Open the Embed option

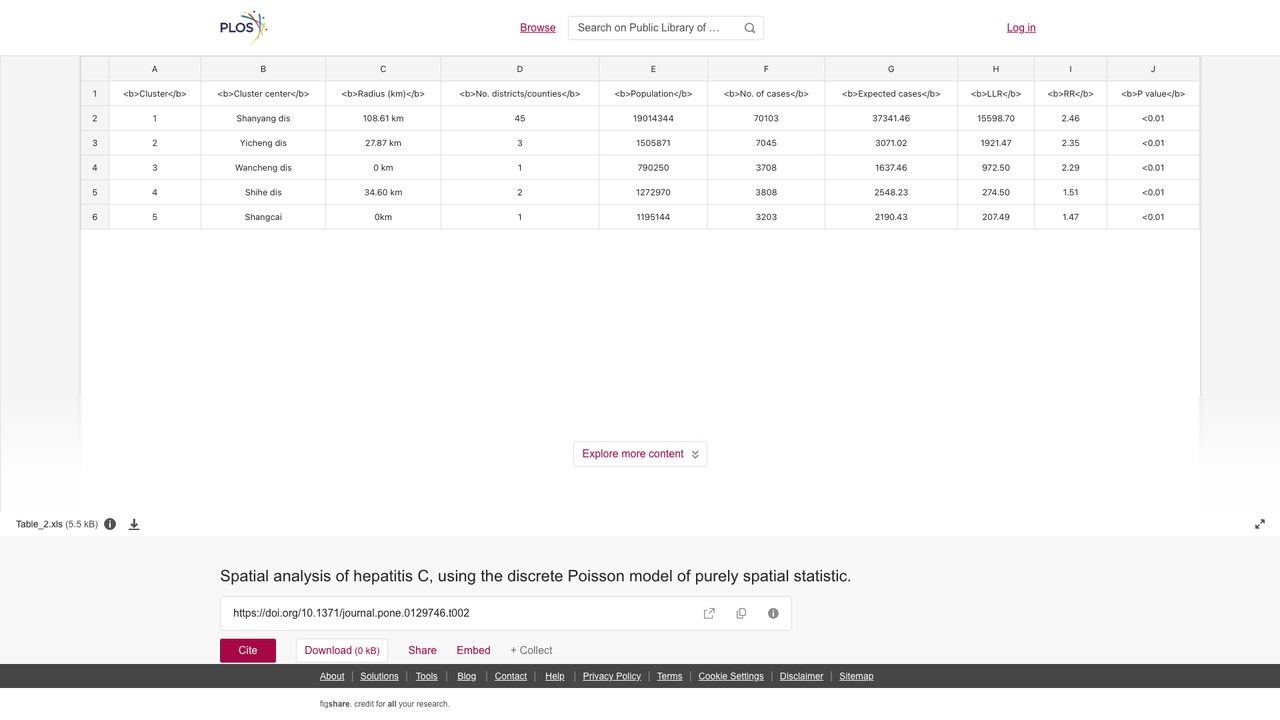(473, 650)
